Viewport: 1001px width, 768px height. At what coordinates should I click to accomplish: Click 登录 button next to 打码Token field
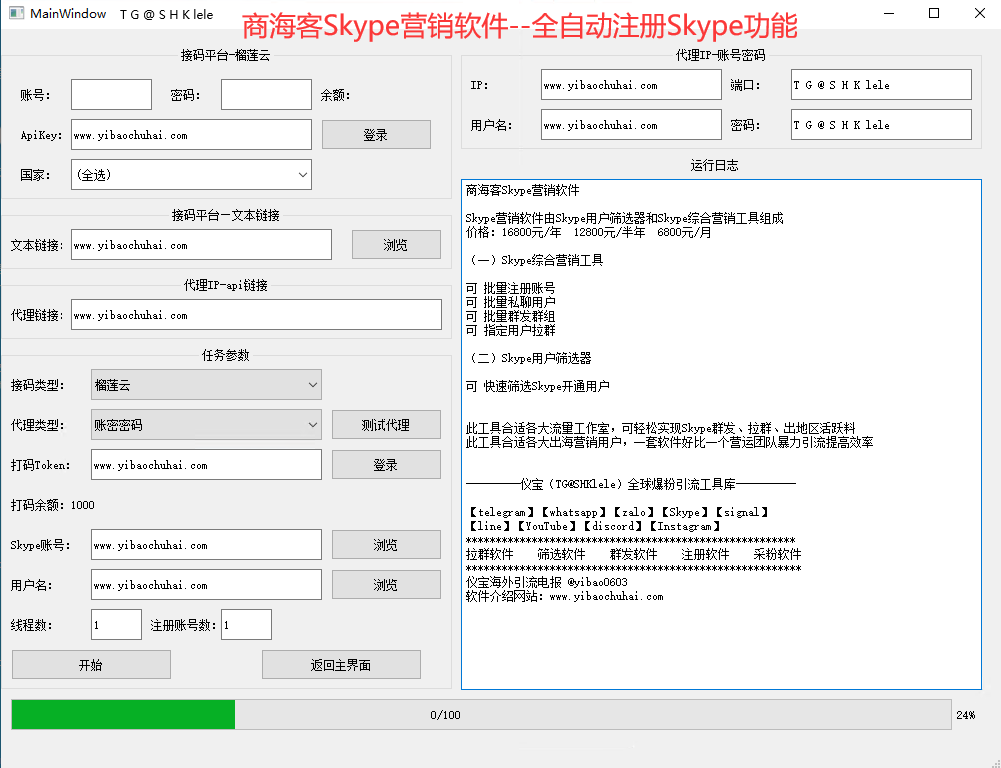(x=386, y=465)
